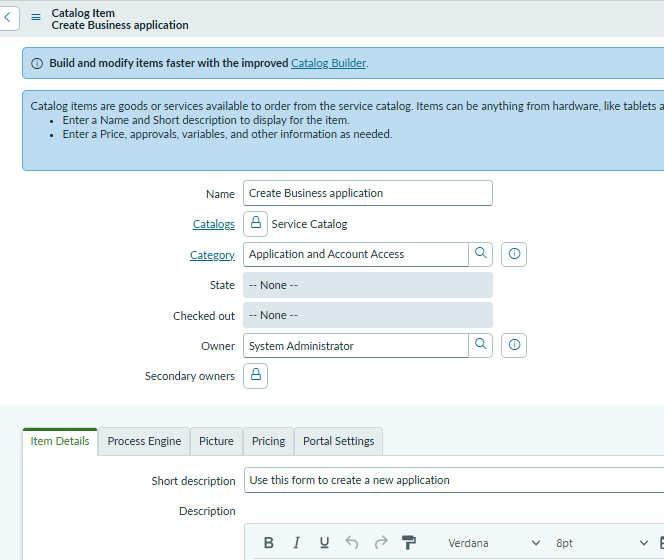Toggle bold formatting in the editor
This screenshot has height=560, width=664.
pos(269,543)
